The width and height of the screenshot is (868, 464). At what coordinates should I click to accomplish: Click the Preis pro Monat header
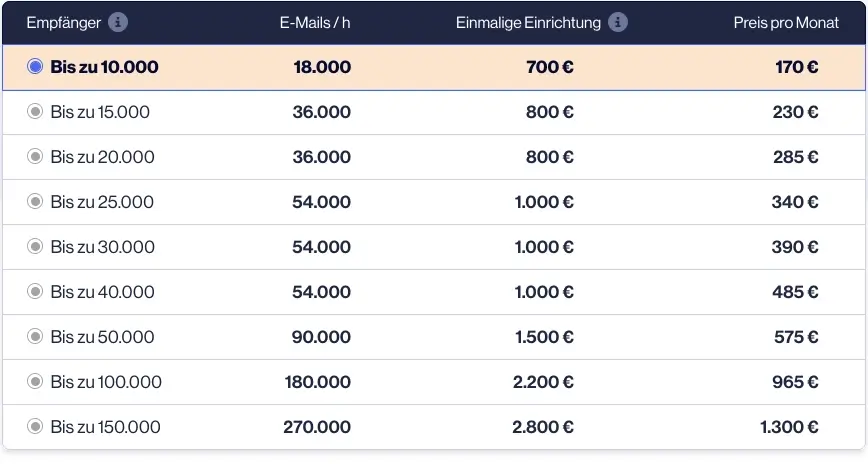[786, 23]
